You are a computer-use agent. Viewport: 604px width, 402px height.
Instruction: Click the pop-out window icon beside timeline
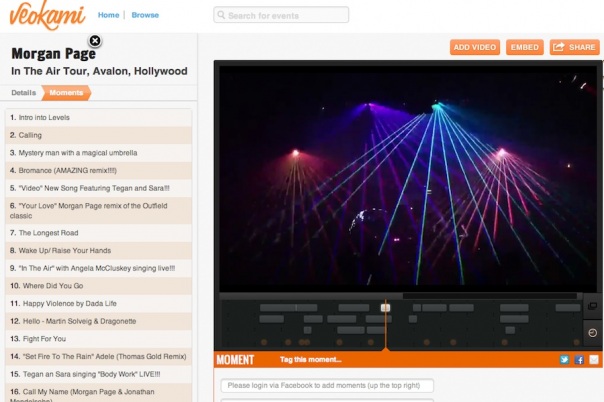coord(592,306)
